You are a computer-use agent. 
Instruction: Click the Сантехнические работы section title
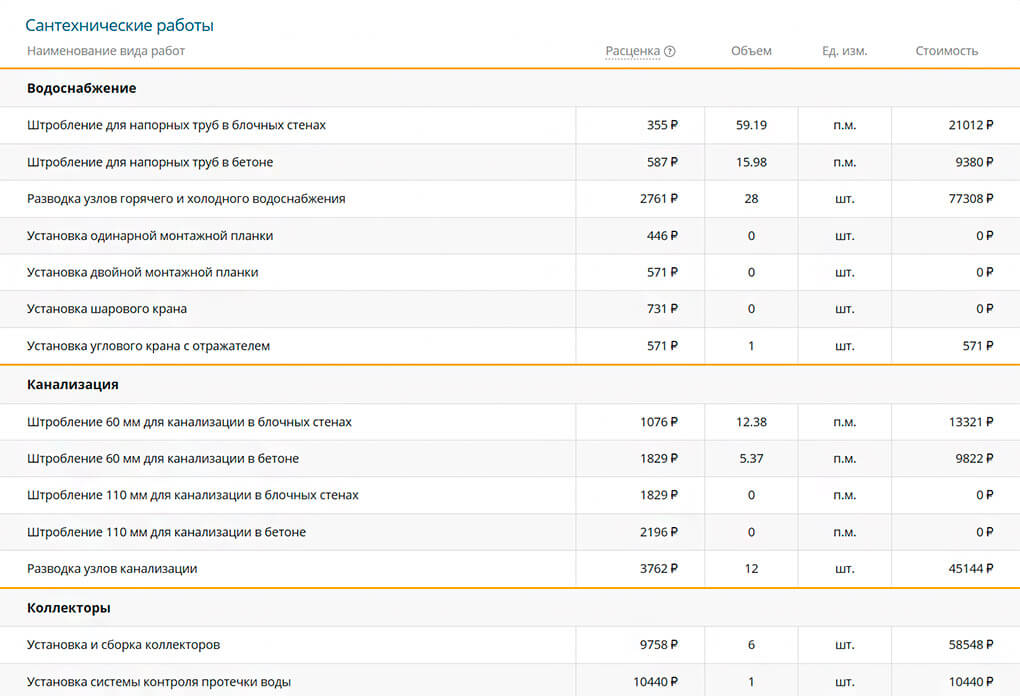119,25
